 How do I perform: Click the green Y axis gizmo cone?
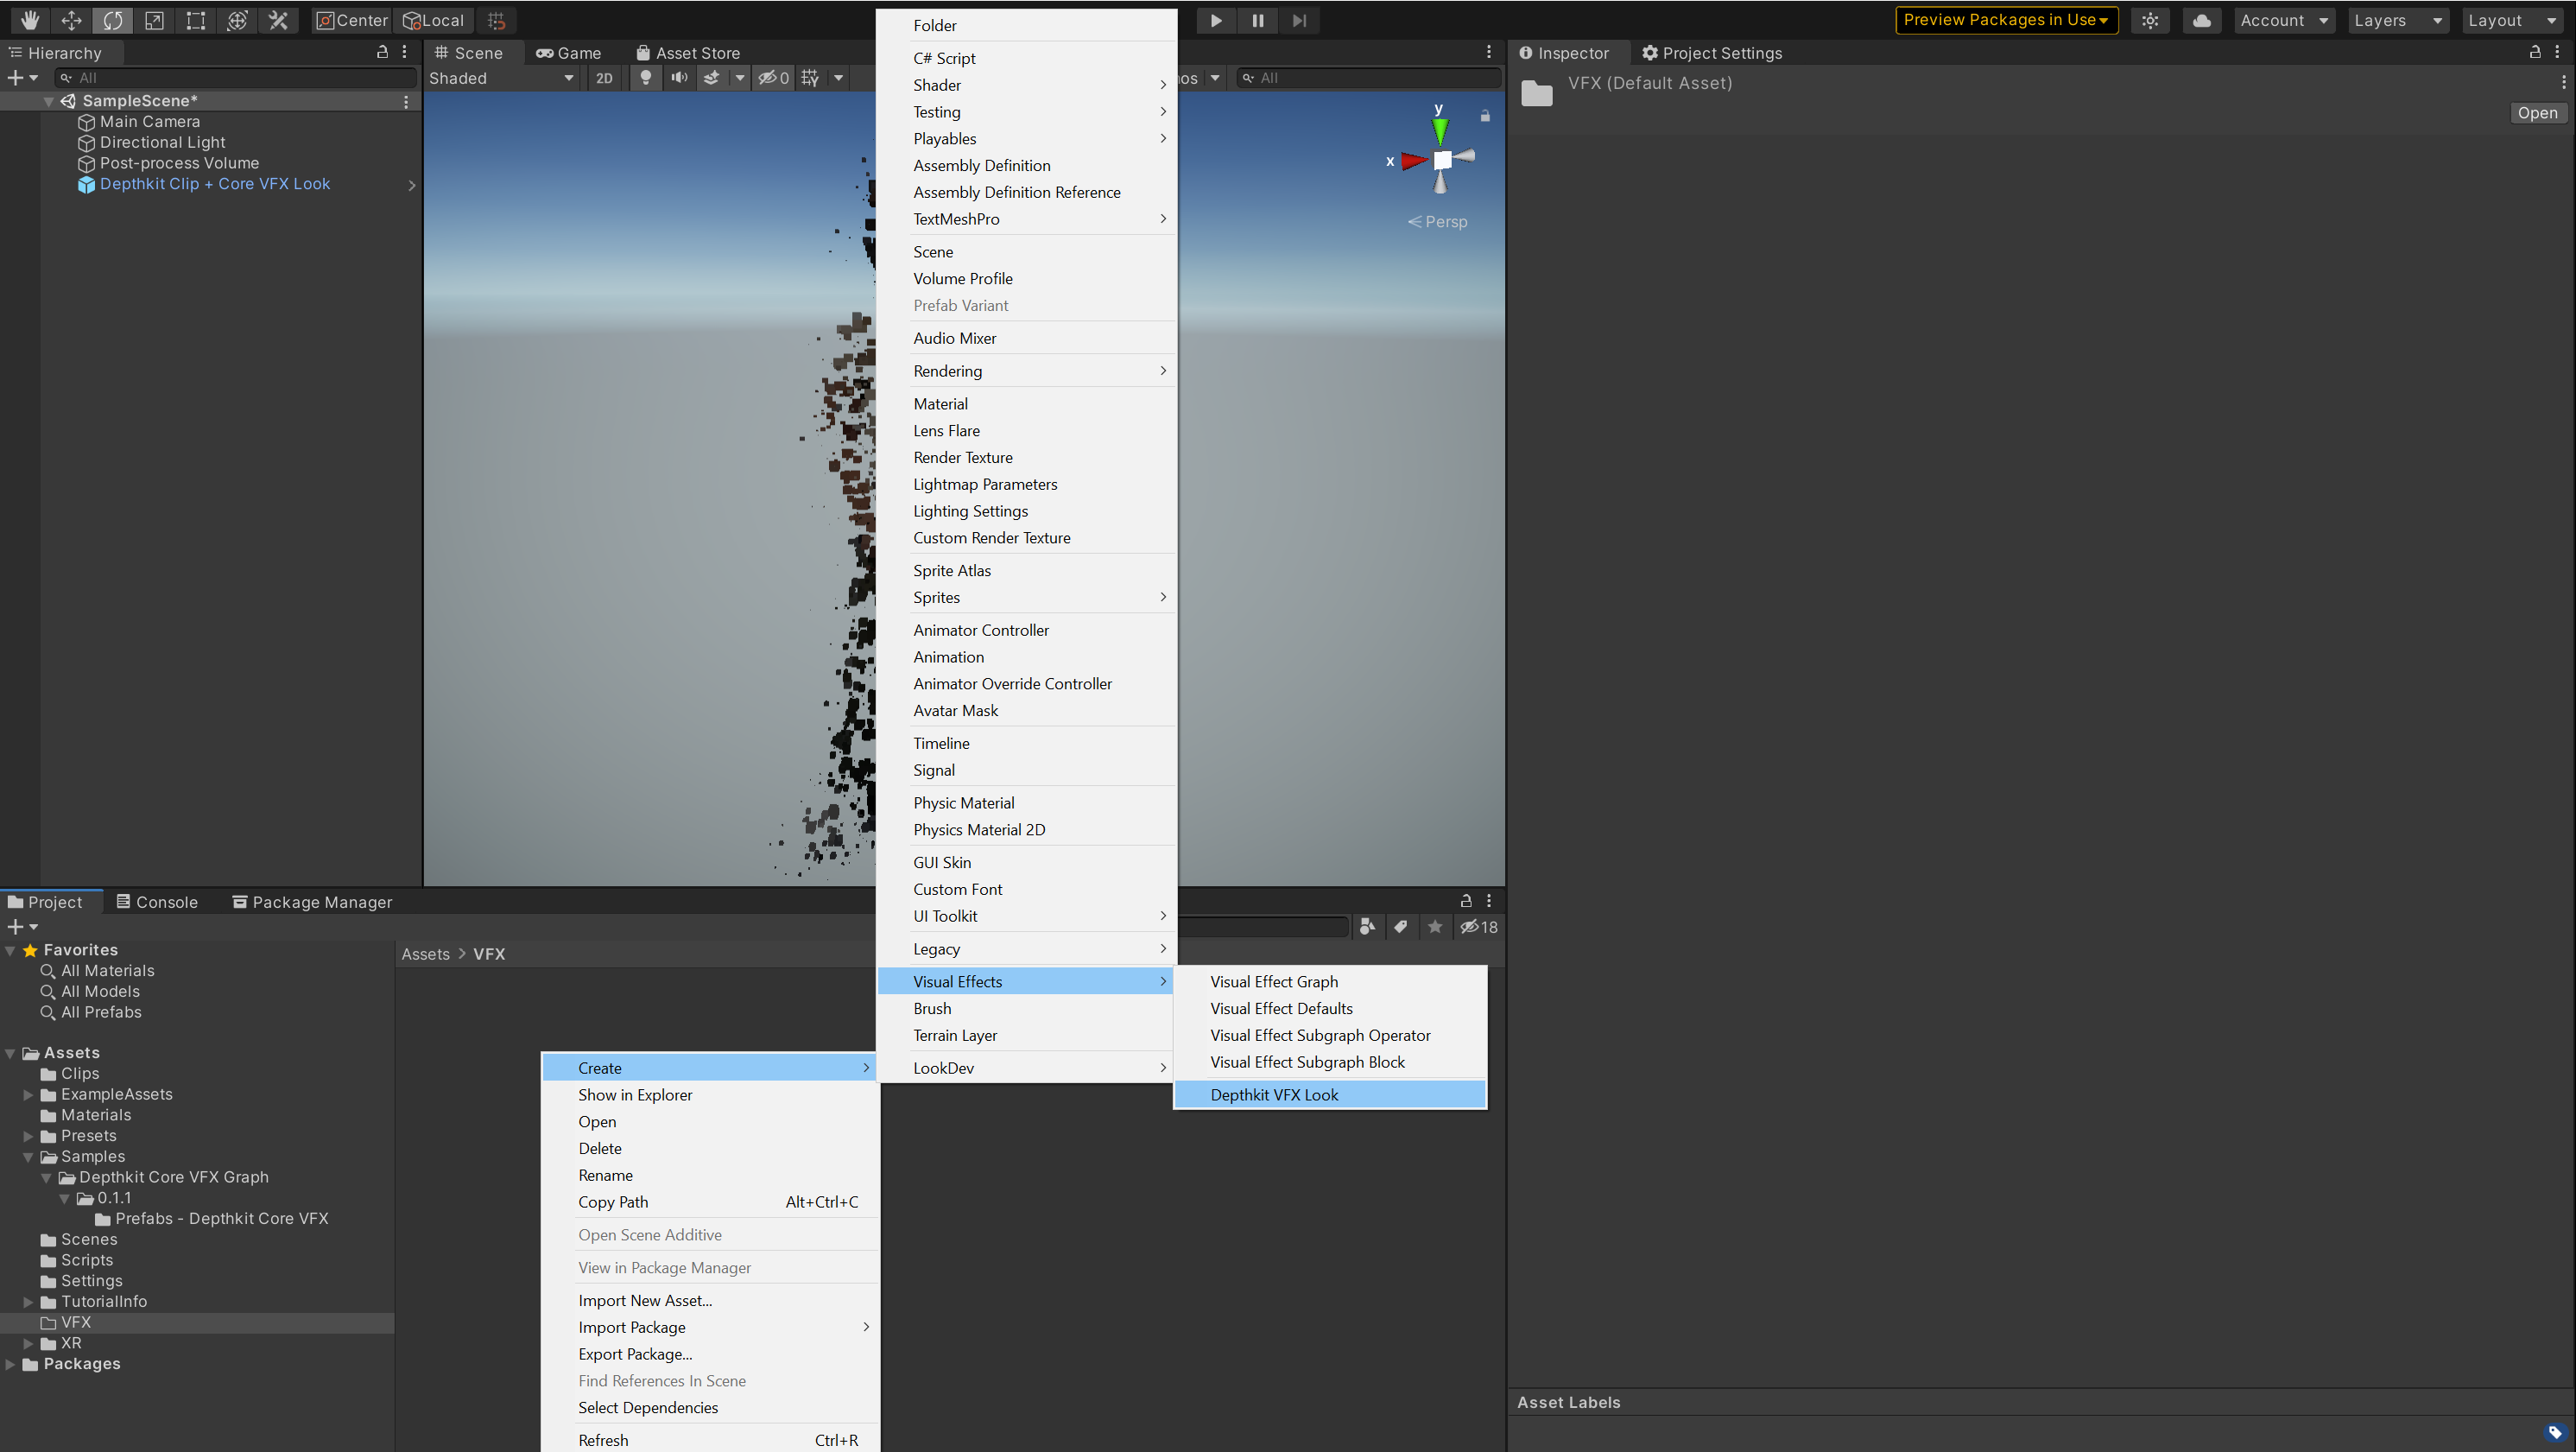(1440, 130)
